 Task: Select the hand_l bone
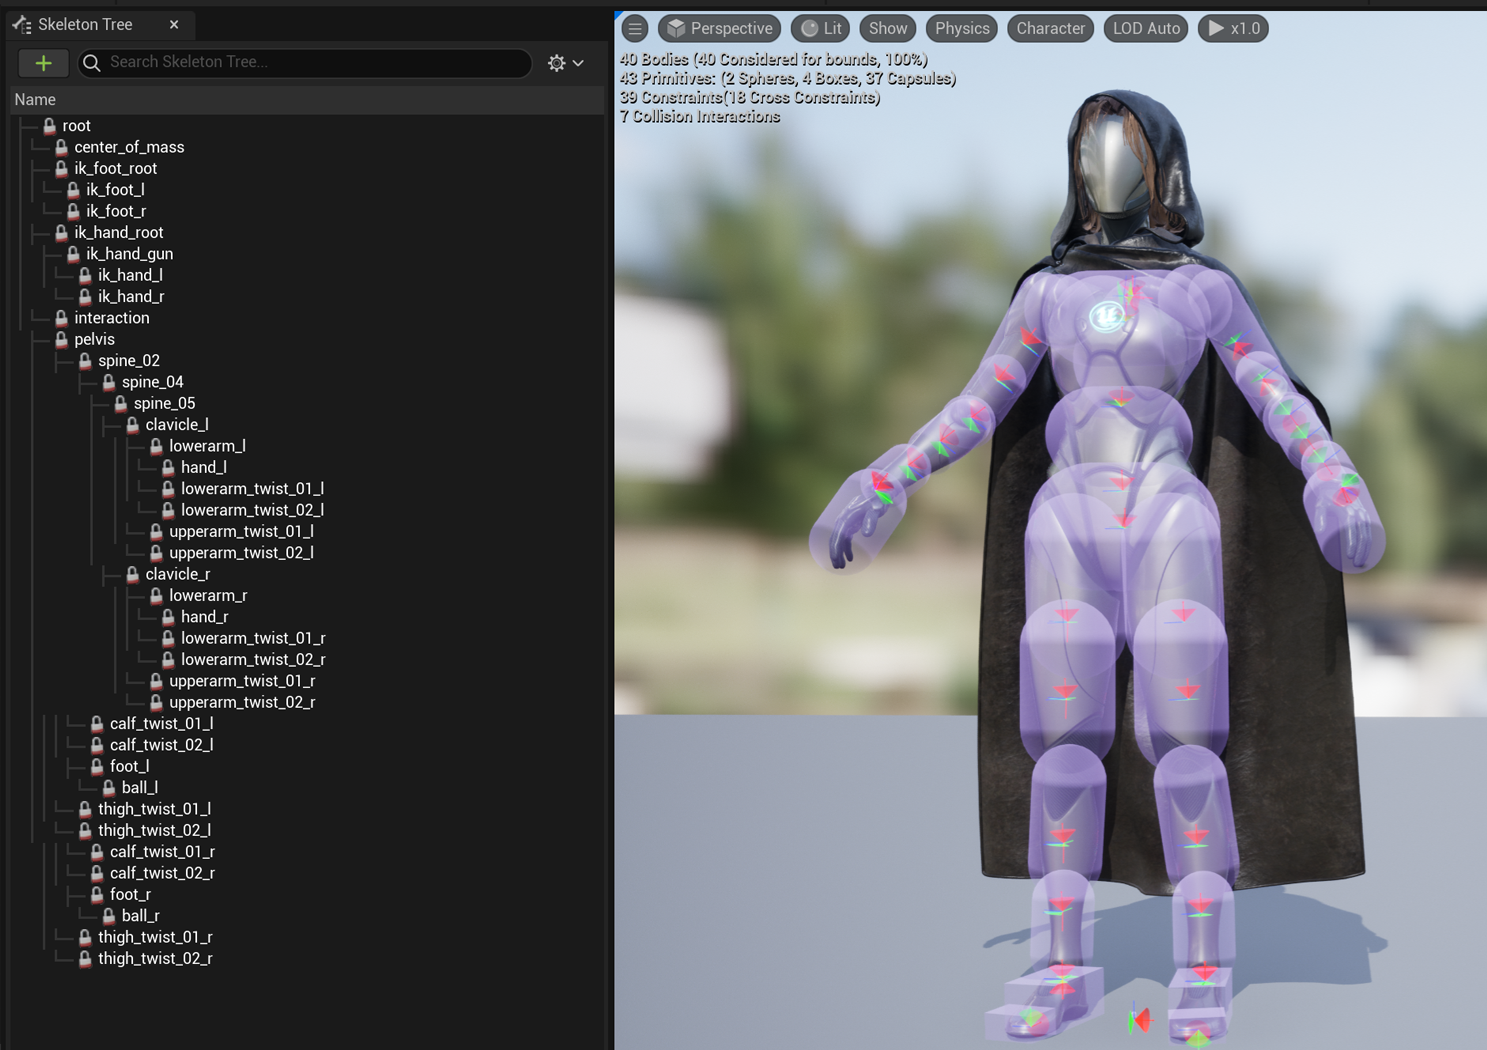coord(203,467)
